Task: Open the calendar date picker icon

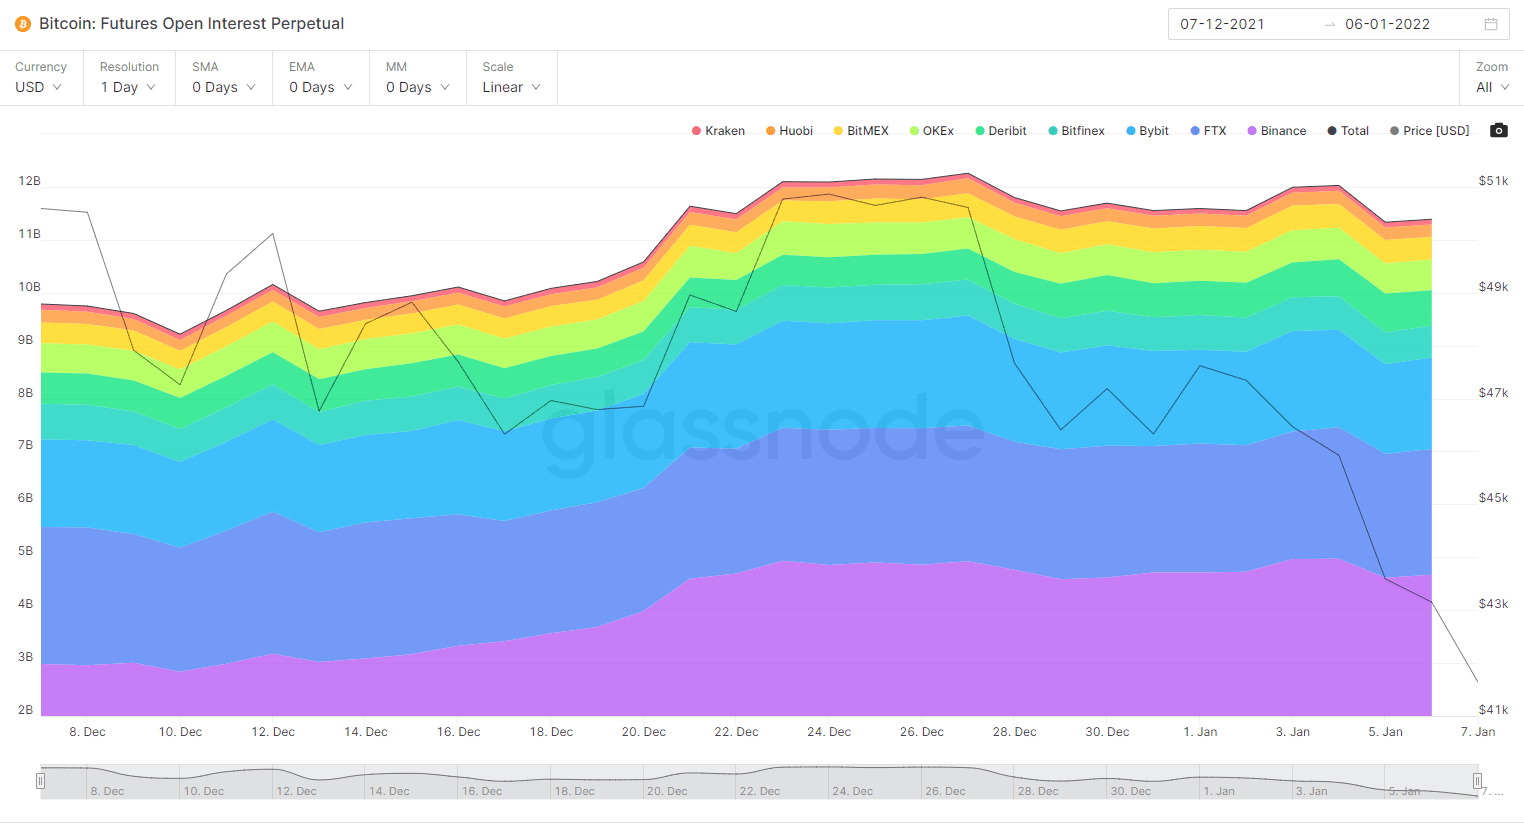Action: [1490, 24]
